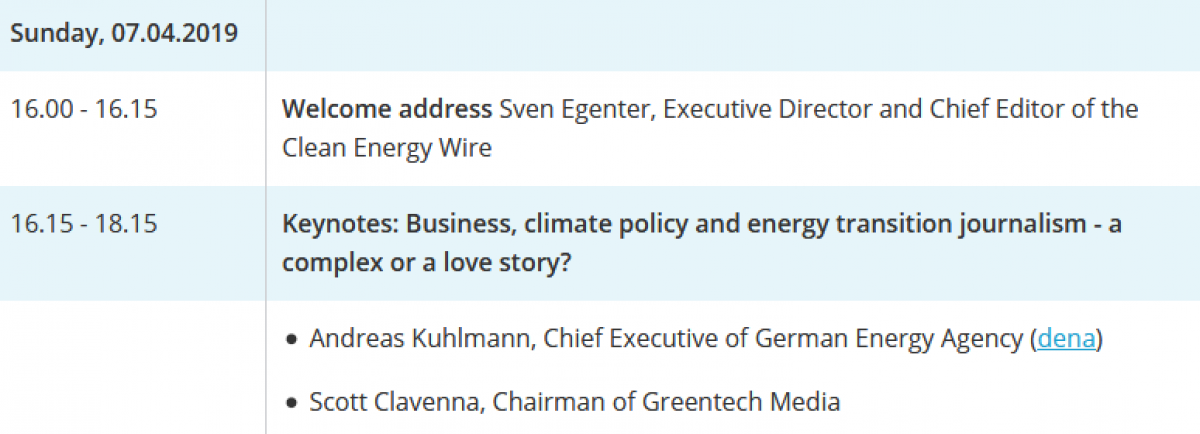Open the dena hyperlink
Image resolution: width=1200 pixels, height=434 pixels.
pos(1066,339)
